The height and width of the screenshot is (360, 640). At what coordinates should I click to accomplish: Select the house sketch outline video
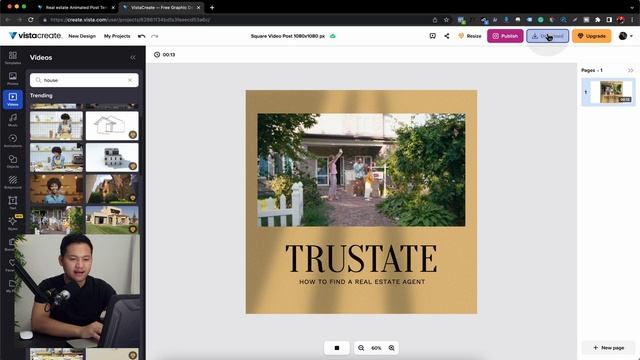(x=112, y=126)
